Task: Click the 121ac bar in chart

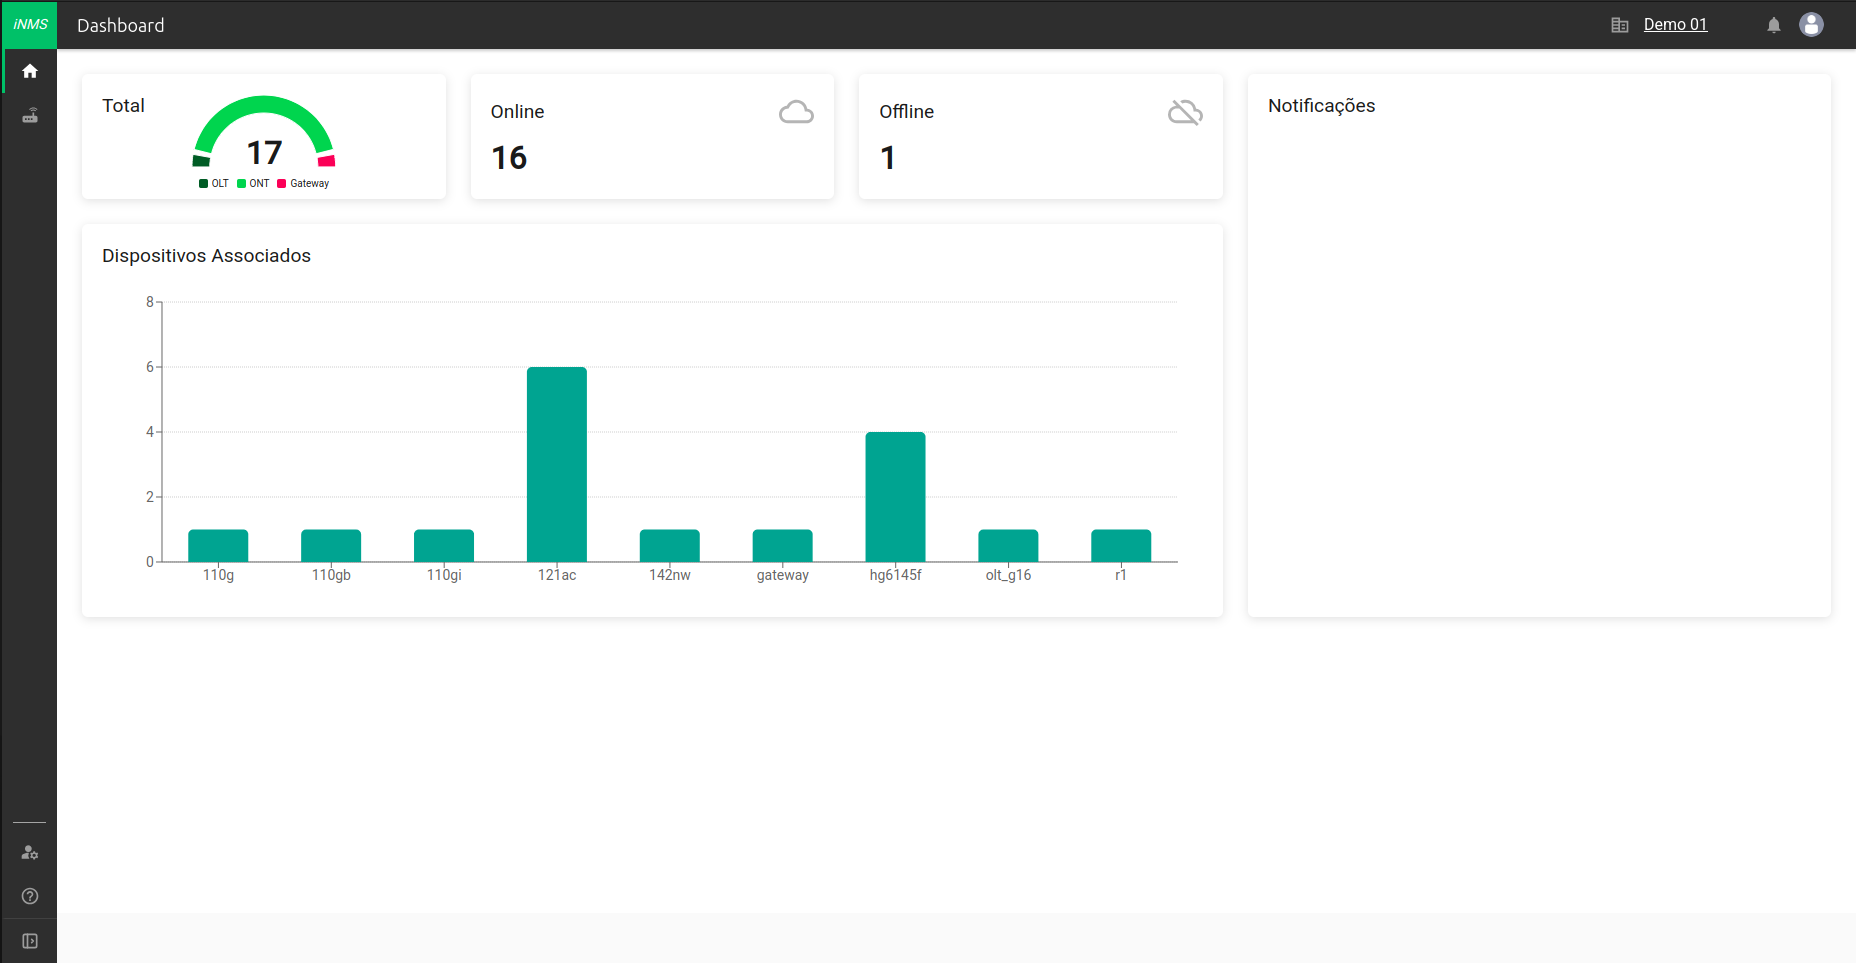Action: point(557,464)
